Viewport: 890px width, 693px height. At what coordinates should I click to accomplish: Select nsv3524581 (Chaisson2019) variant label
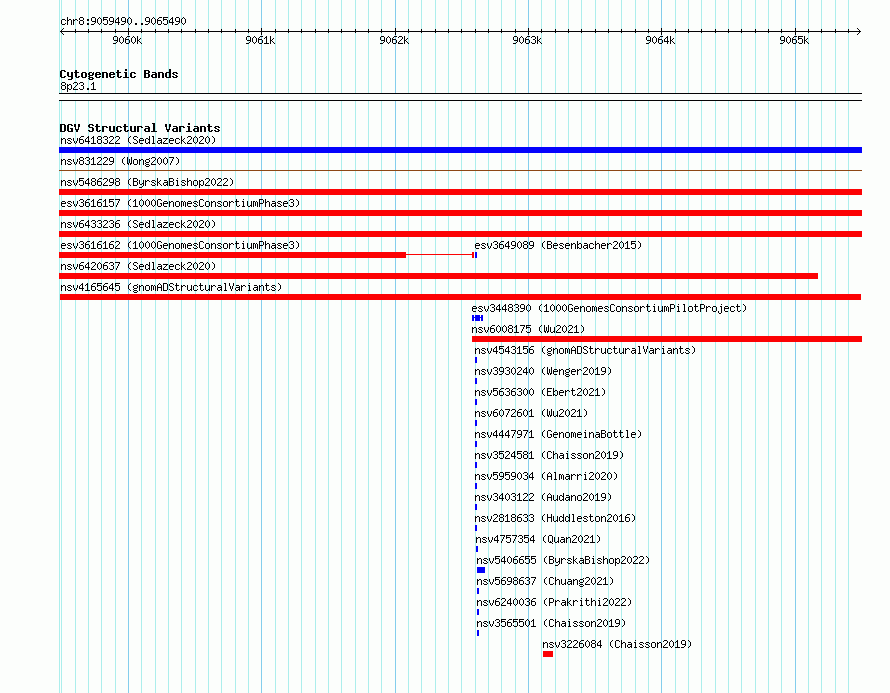click(549, 455)
